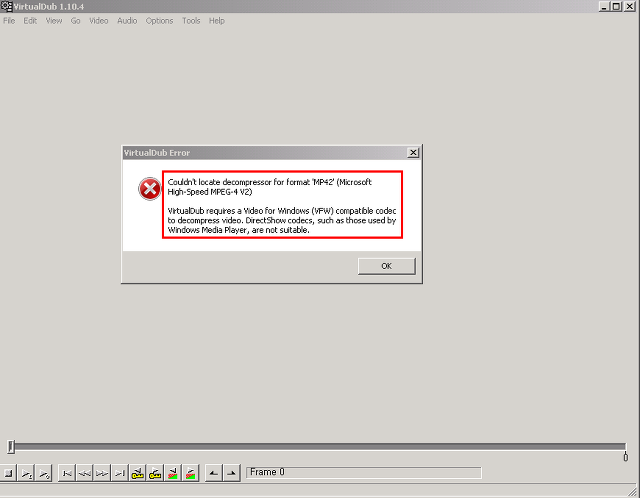
Task: Open the Audio menu
Action: point(127,20)
